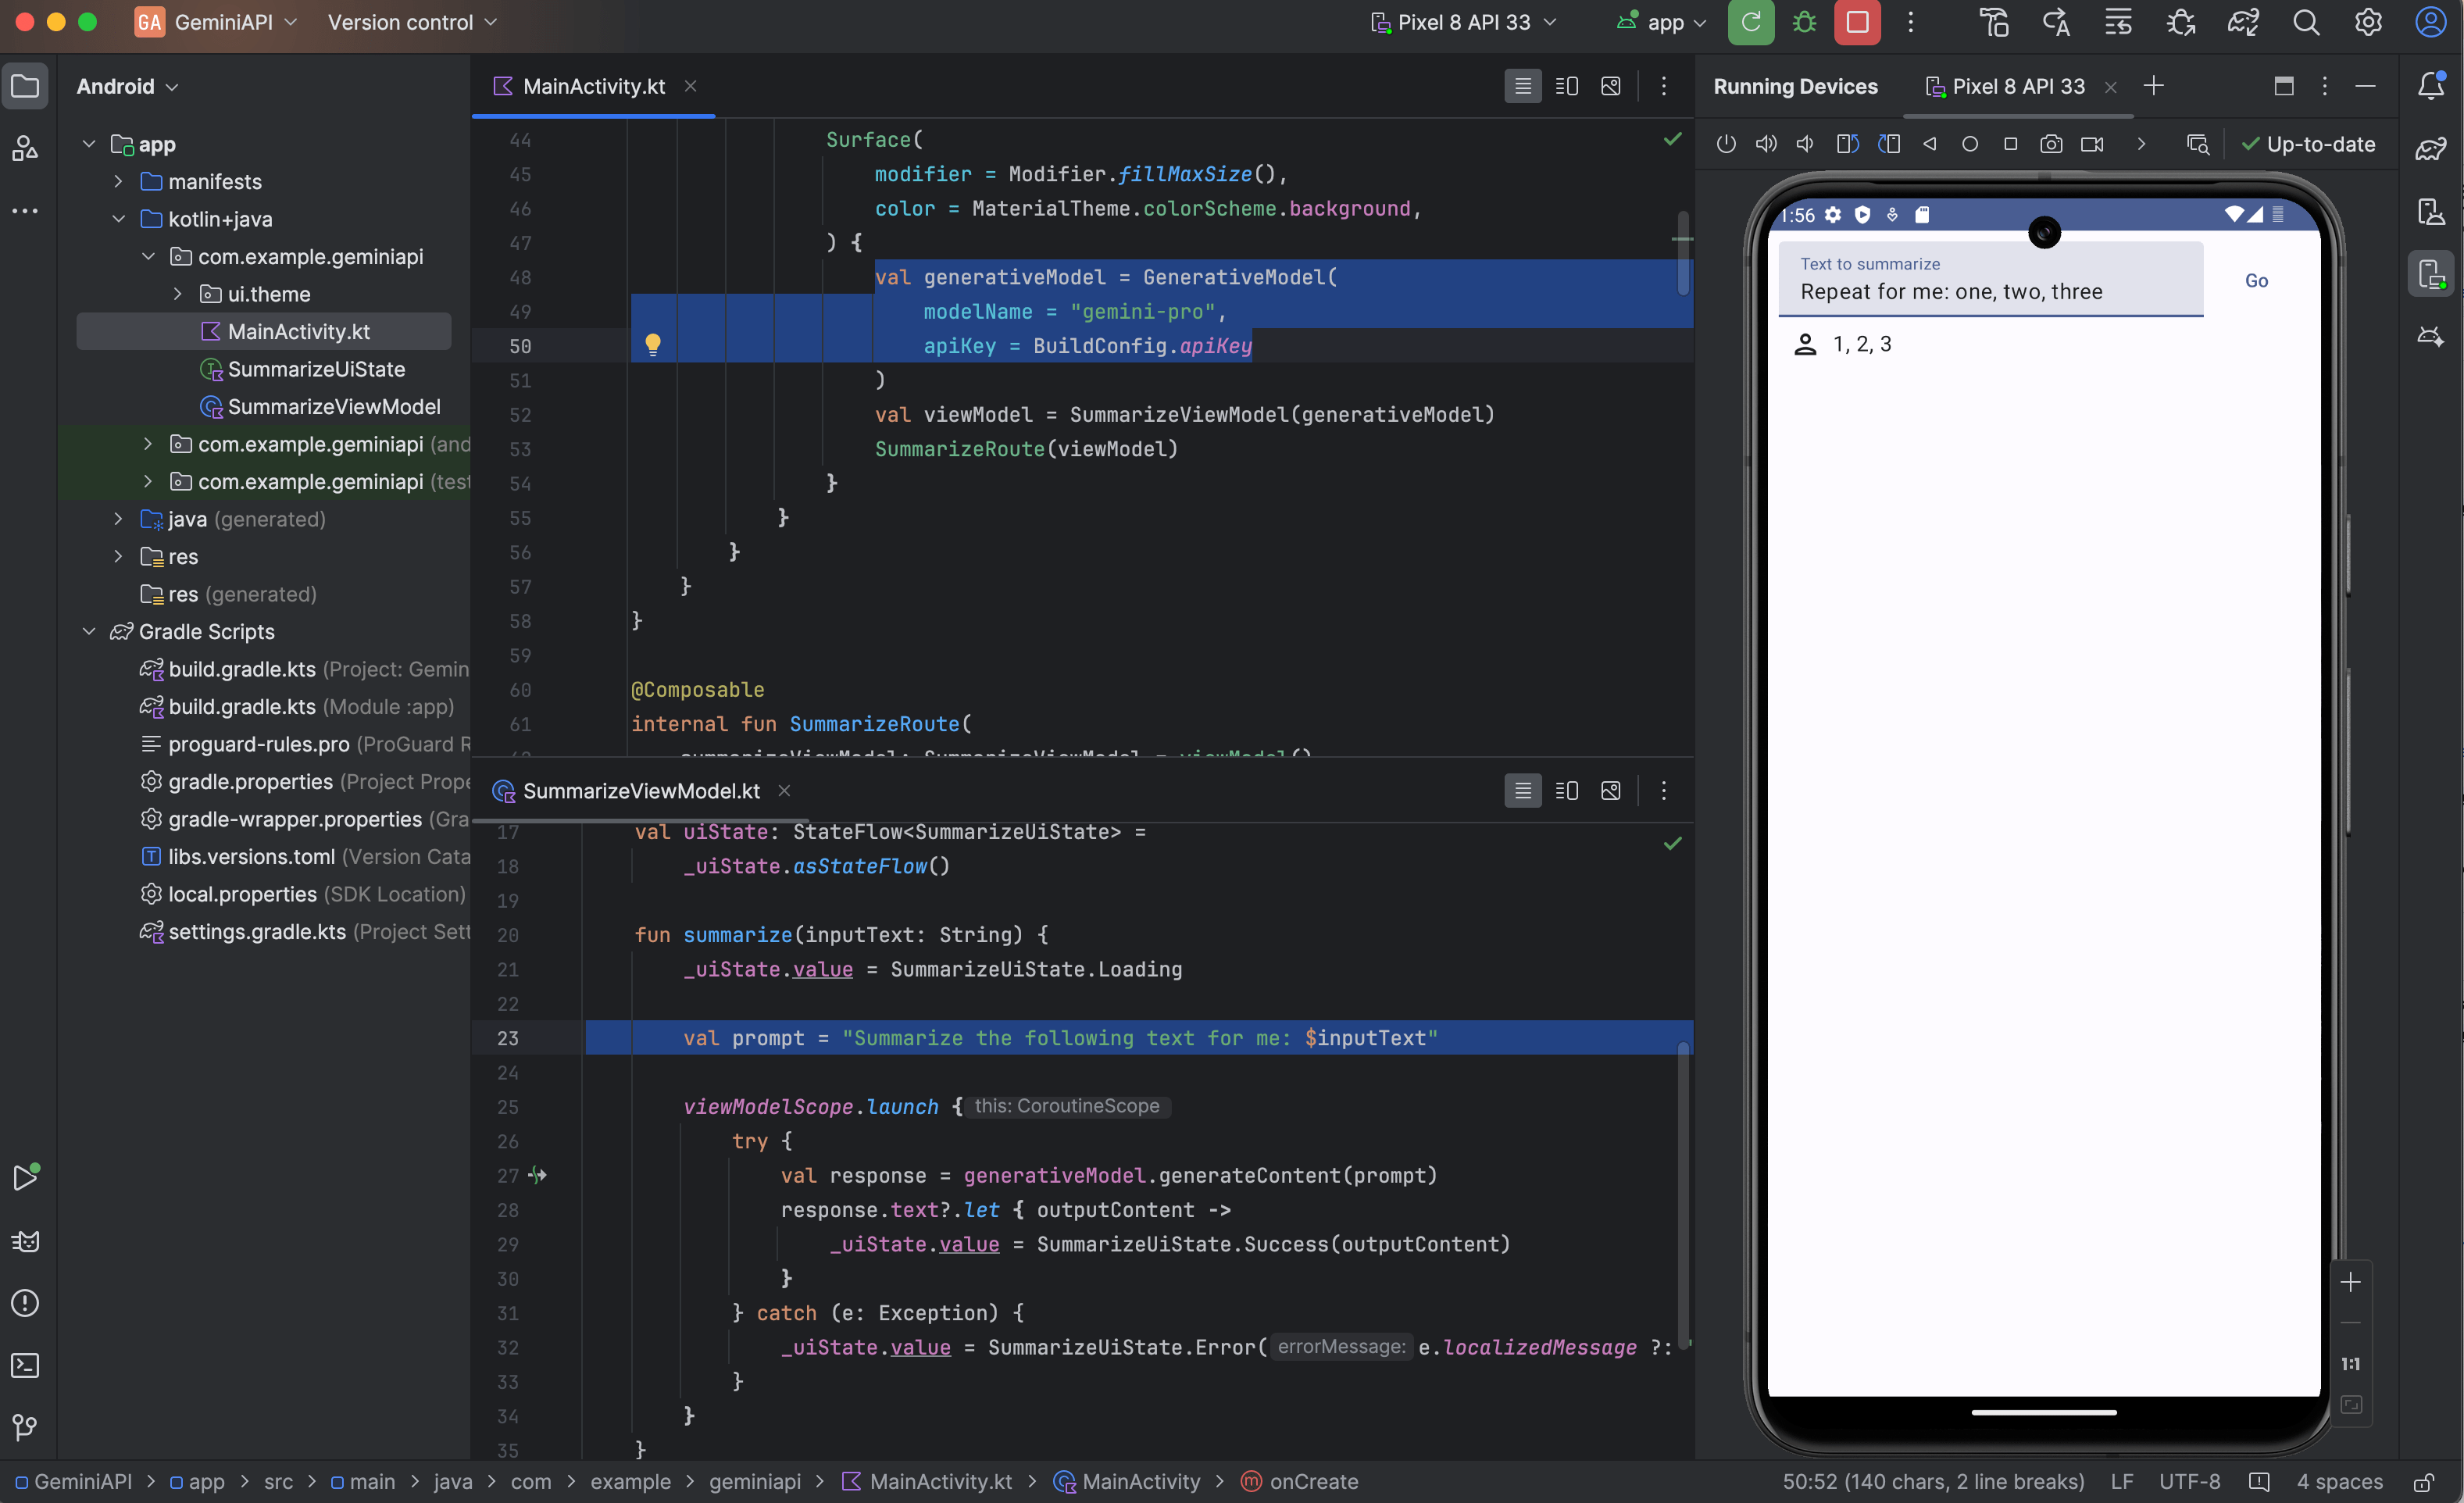Open Search Everywhere magnifier icon

click(x=2305, y=23)
